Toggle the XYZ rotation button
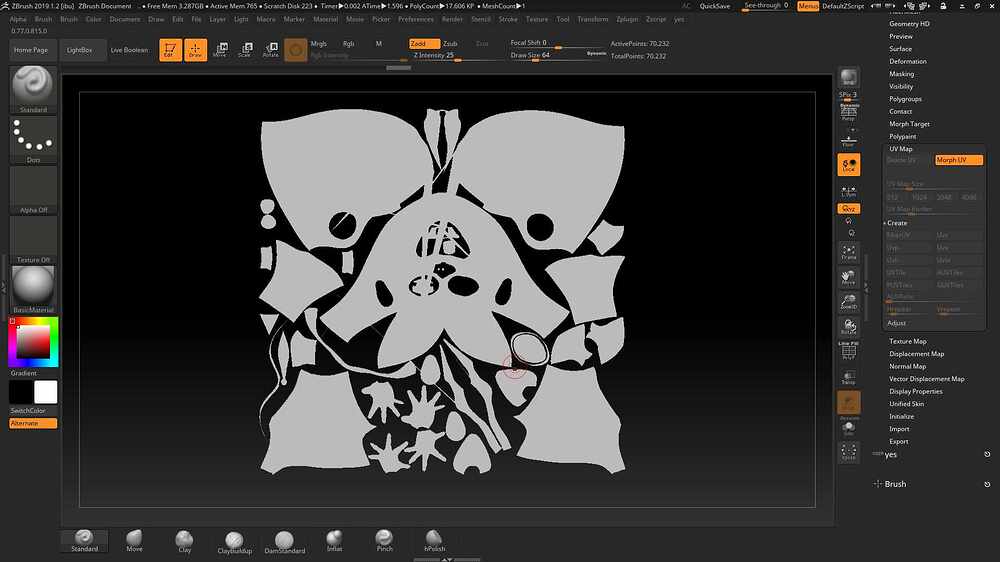 coord(848,209)
